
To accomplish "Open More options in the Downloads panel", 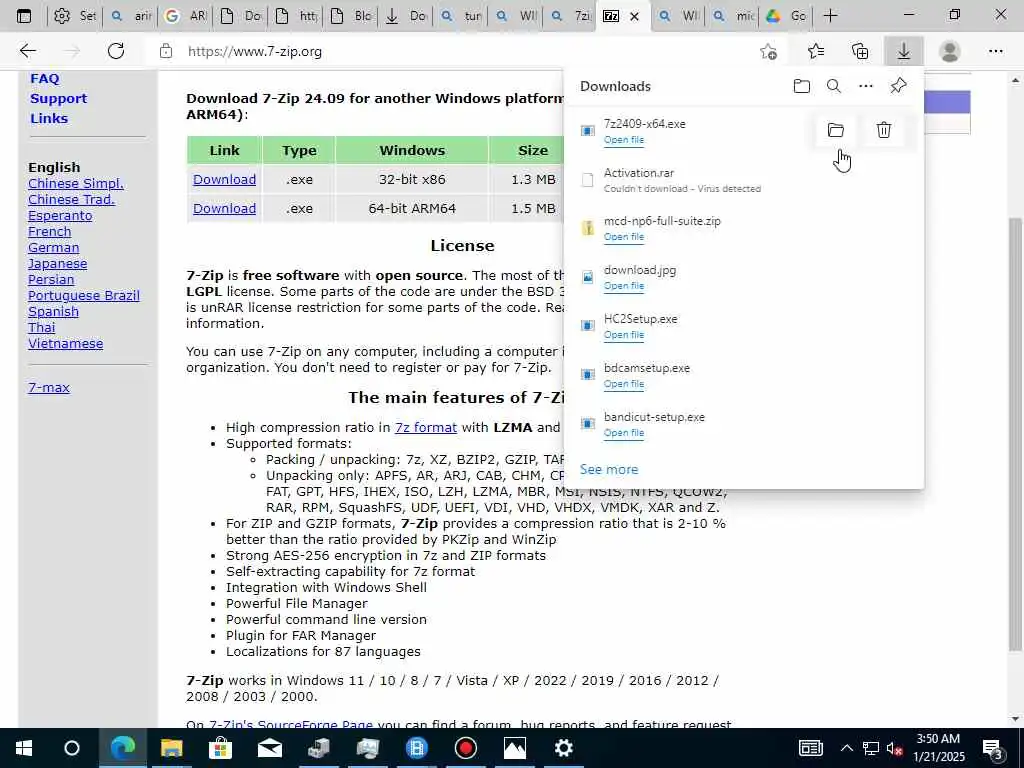I will (866, 86).
